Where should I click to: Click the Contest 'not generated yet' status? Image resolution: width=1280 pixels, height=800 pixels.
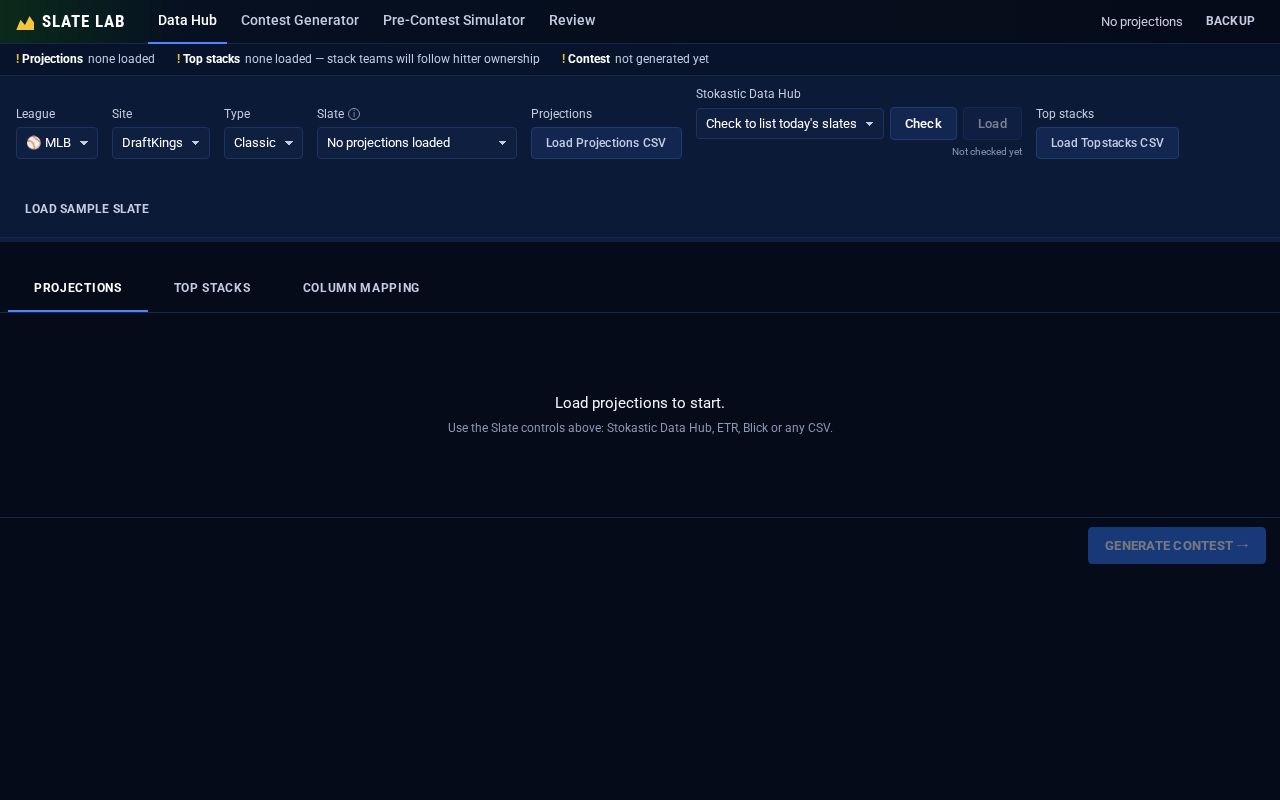pos(635,59)
